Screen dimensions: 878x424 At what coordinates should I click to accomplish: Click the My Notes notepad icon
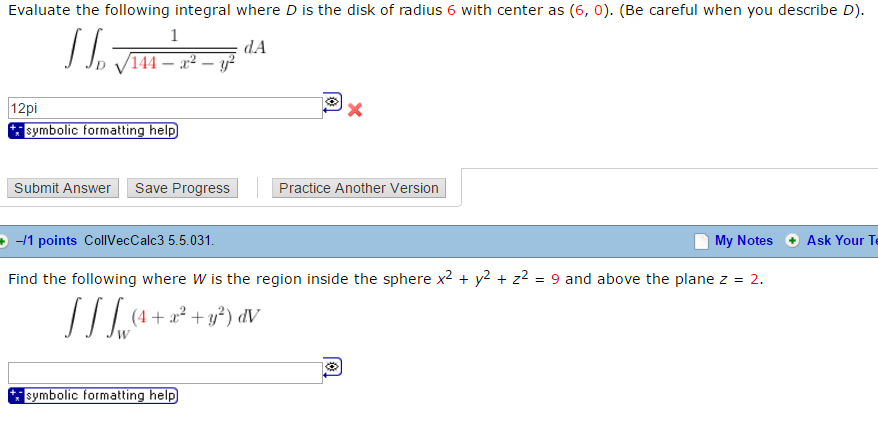pyautogui.click(x=702, y=240)
